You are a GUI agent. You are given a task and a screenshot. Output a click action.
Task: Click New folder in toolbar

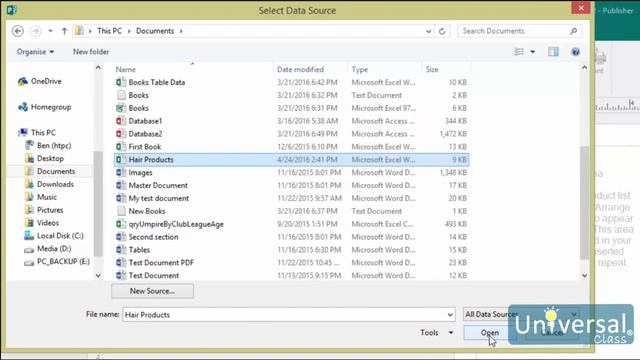[x=91, y=52]
